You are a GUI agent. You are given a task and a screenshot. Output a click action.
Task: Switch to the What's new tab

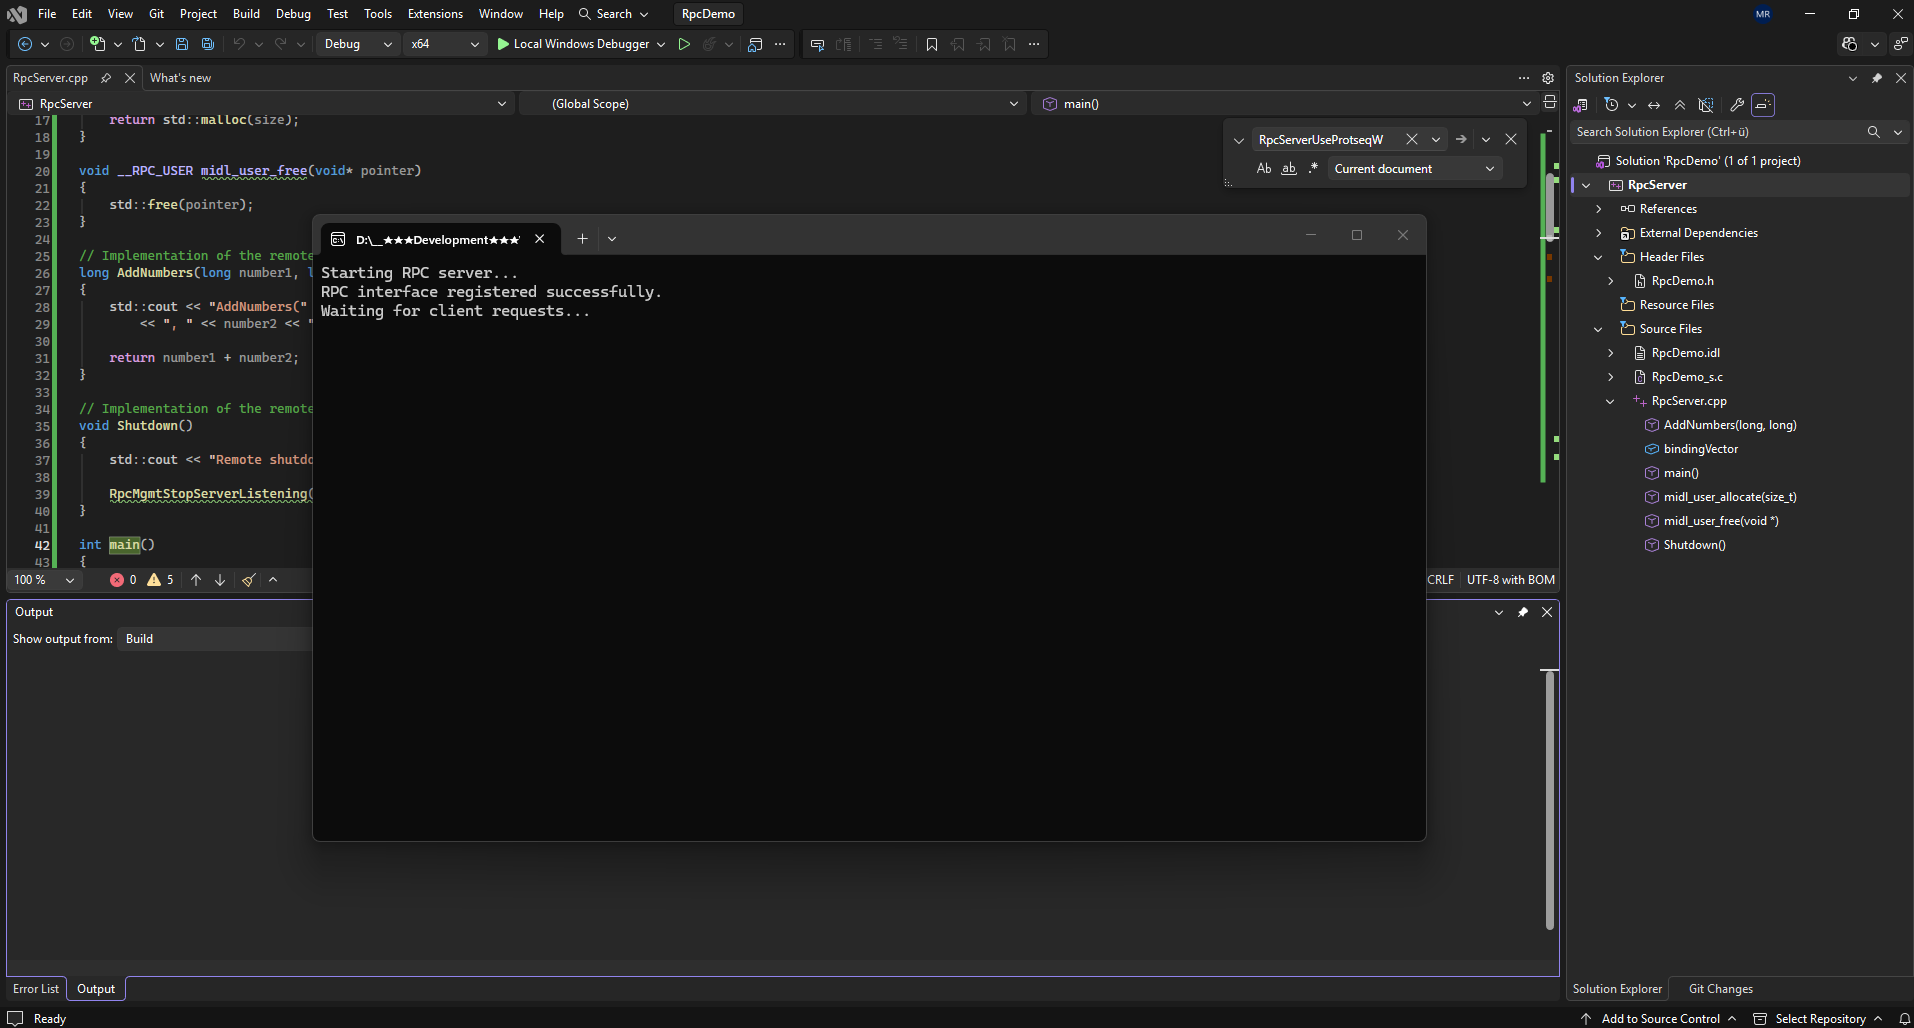180,78
